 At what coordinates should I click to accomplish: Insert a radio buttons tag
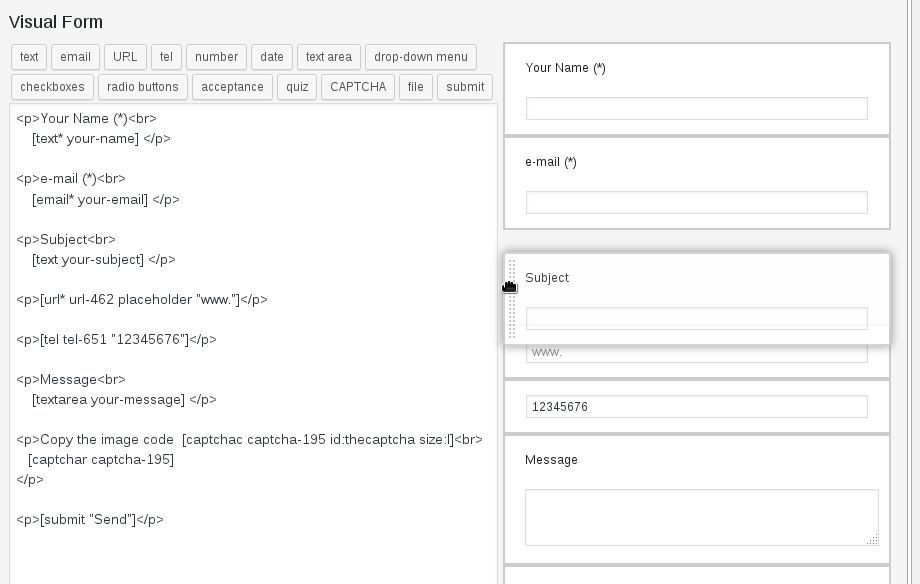coord(143,87)
